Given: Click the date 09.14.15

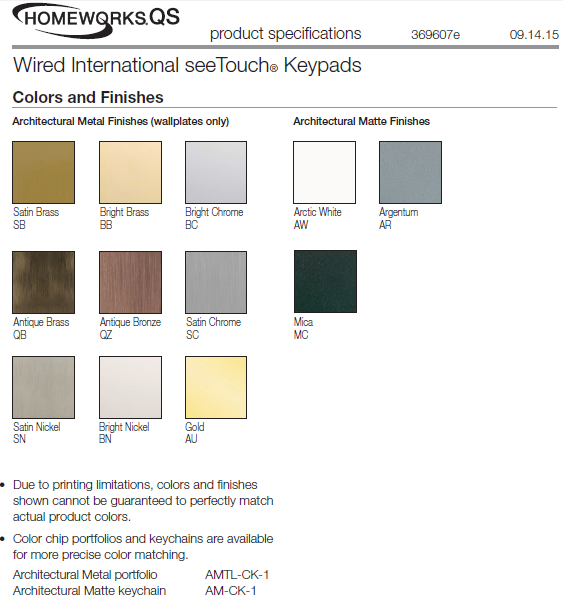Looking at the screenshot, I should coord(534,35).
